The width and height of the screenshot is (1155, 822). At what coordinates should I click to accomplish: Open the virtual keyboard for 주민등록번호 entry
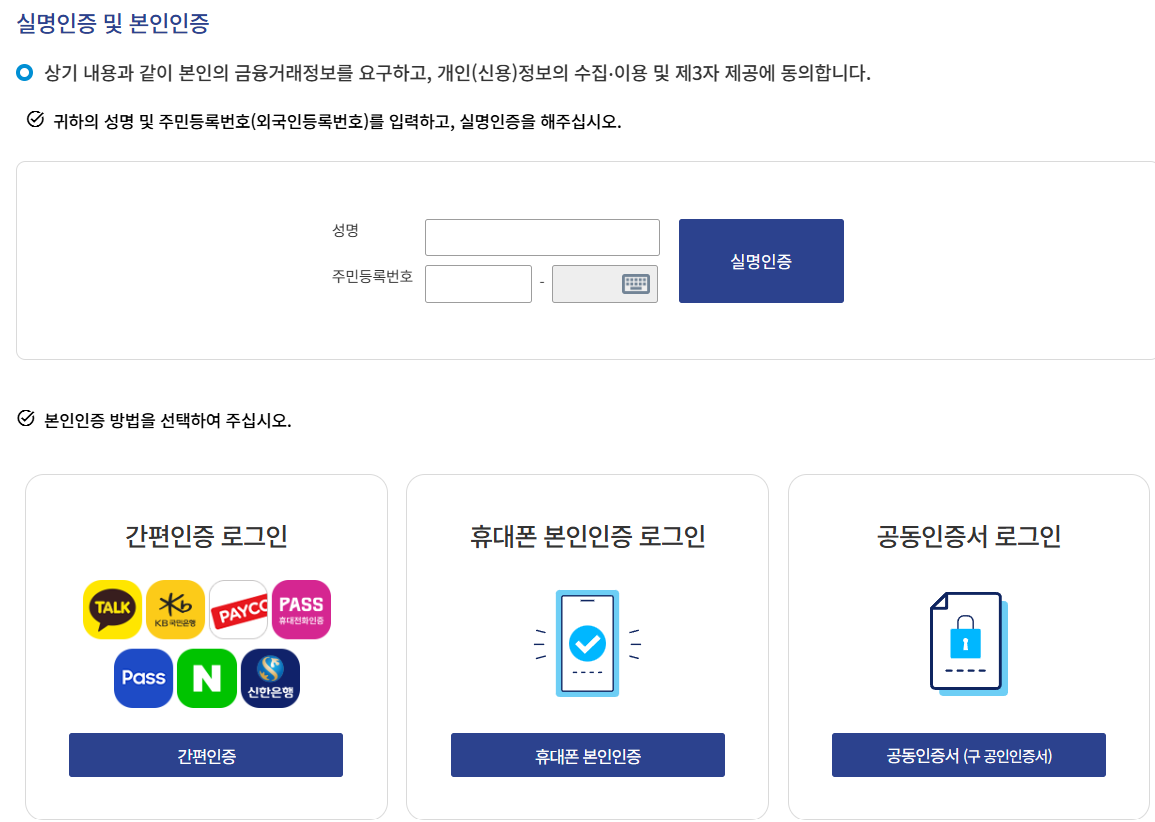636,284
